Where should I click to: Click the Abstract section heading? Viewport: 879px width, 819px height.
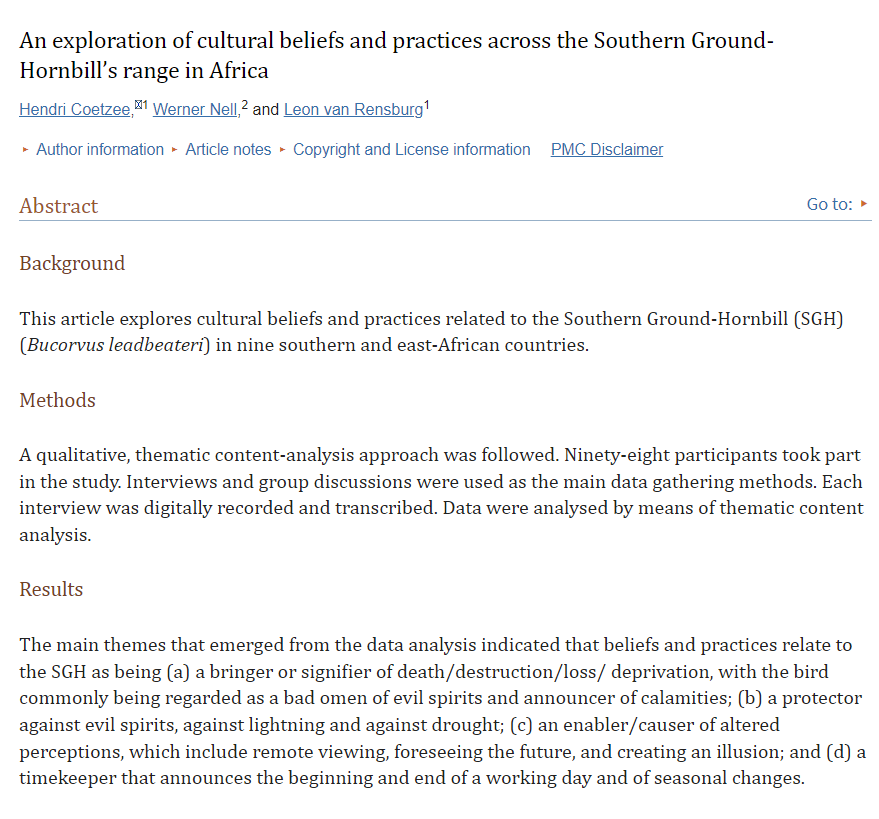point(58,206)
